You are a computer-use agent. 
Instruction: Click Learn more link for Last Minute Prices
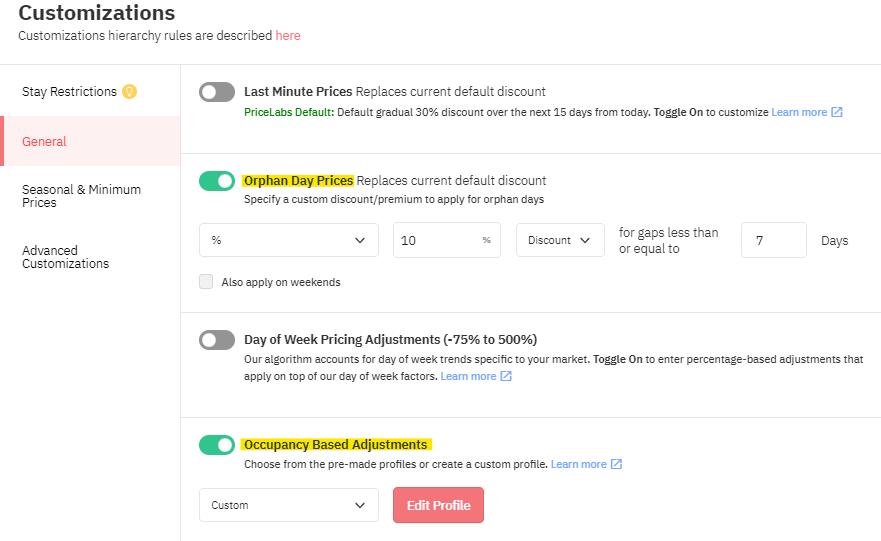point(799,112)
